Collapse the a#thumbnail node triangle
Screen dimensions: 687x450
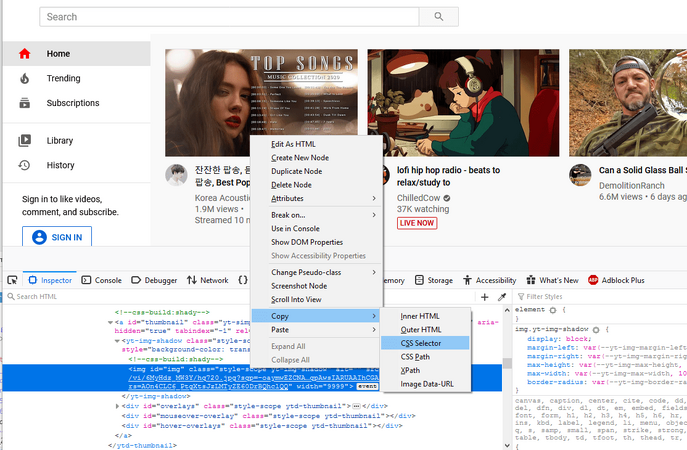tap(110, 322)
